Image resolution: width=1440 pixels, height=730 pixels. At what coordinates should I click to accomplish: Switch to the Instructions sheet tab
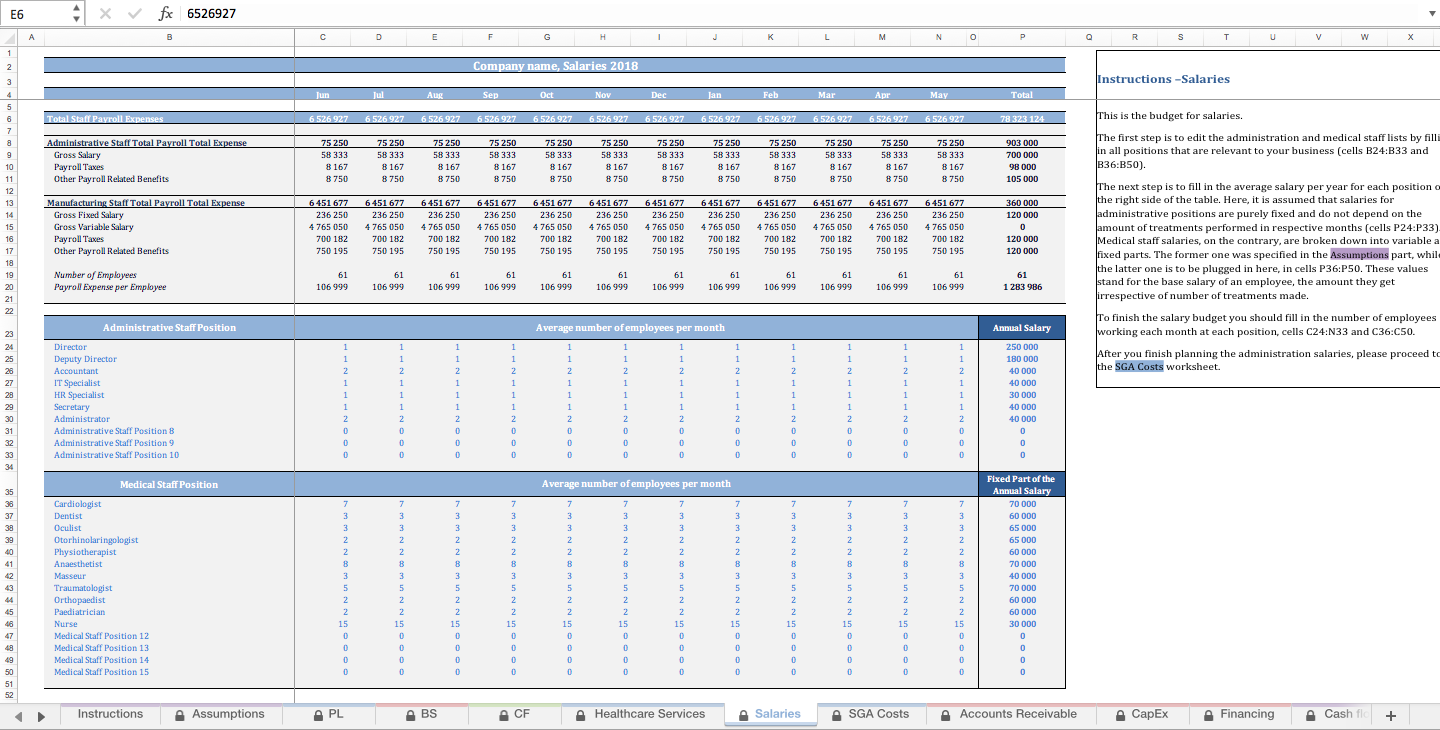point(110,714)
